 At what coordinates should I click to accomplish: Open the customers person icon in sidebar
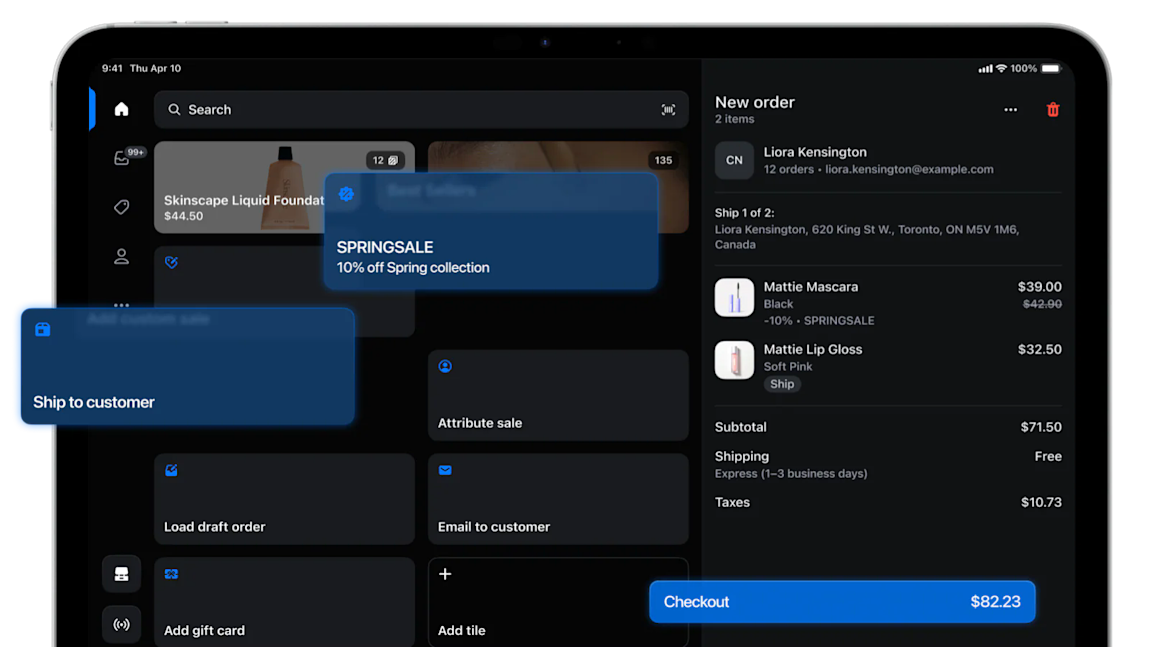tap(122, 256)
